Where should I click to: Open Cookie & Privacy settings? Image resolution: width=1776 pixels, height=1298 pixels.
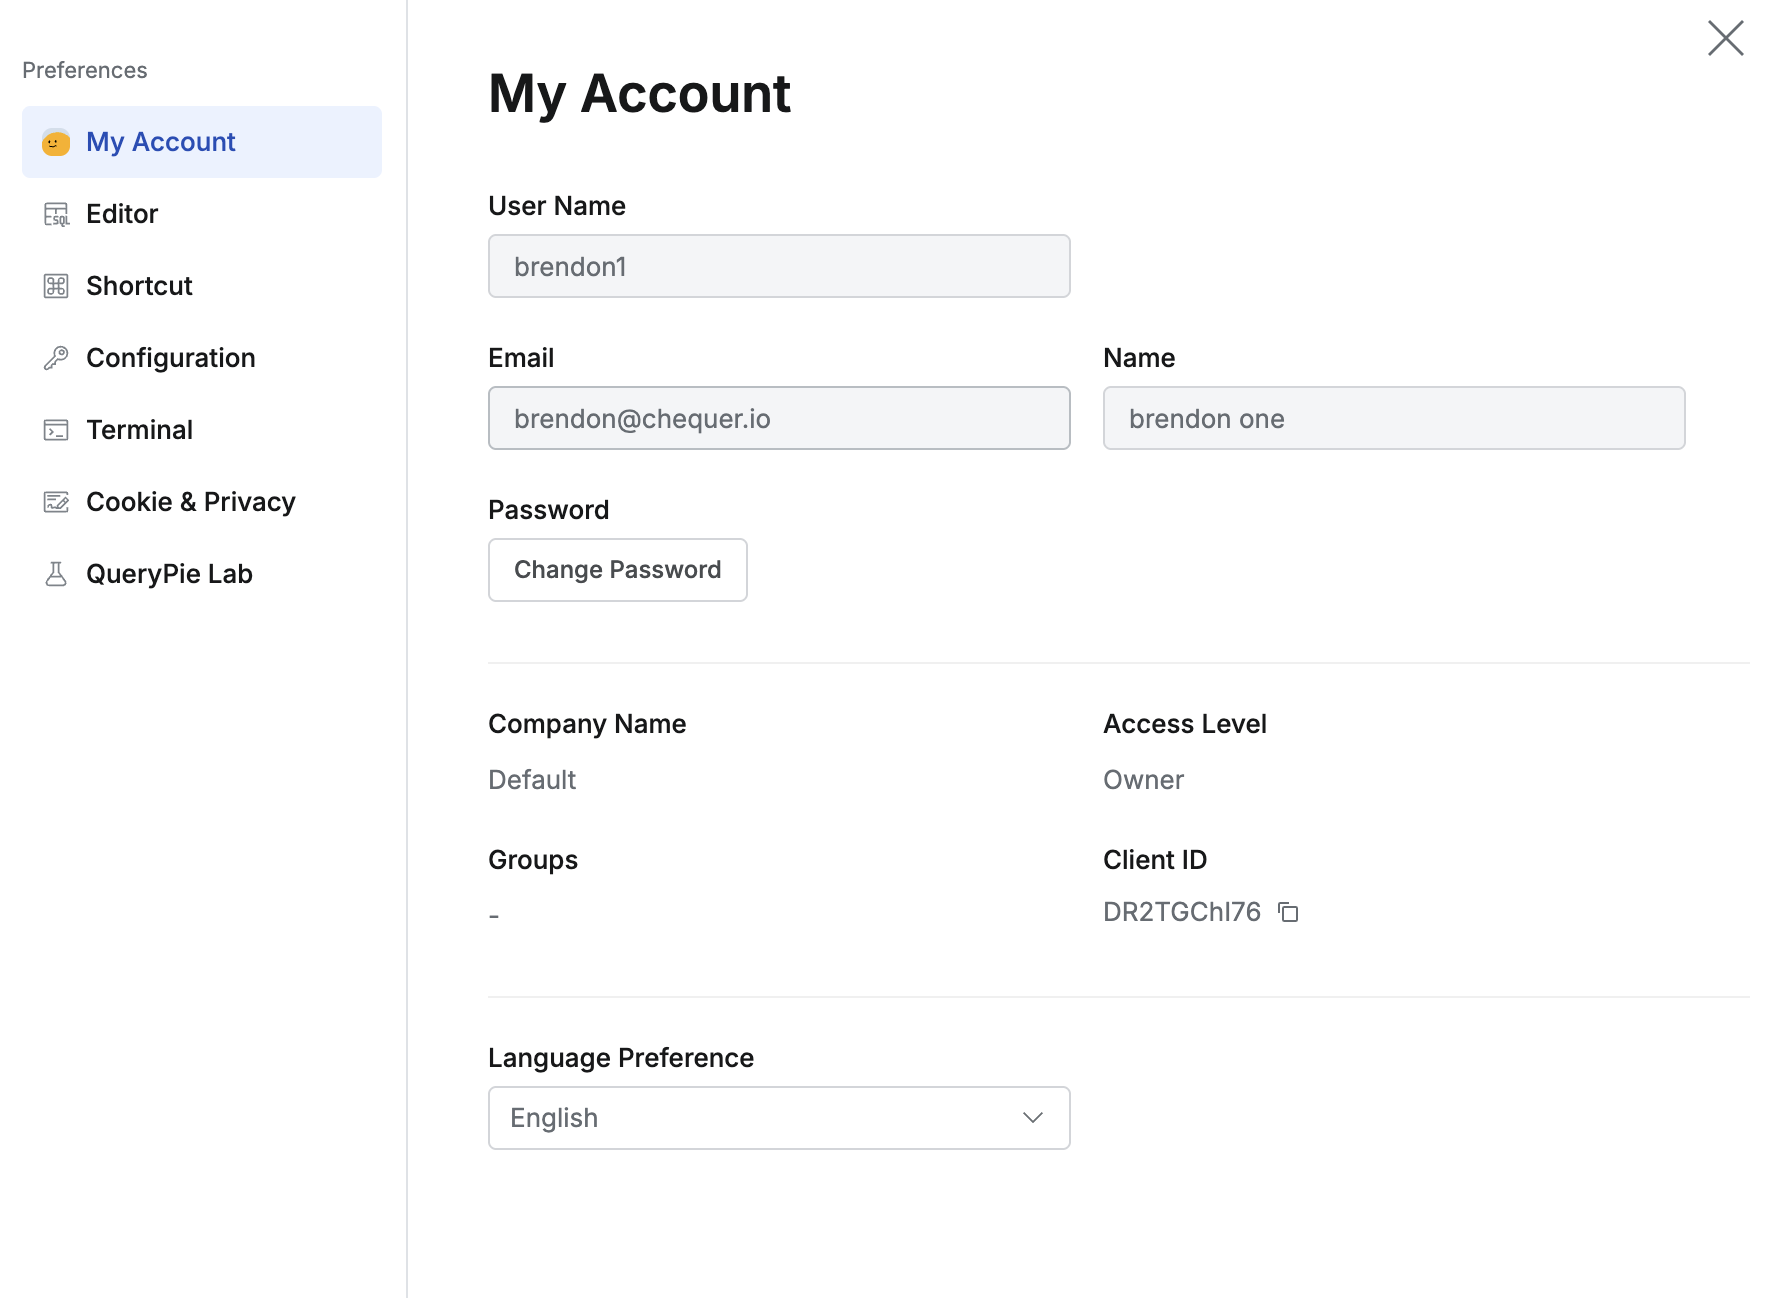coord(190,501)
